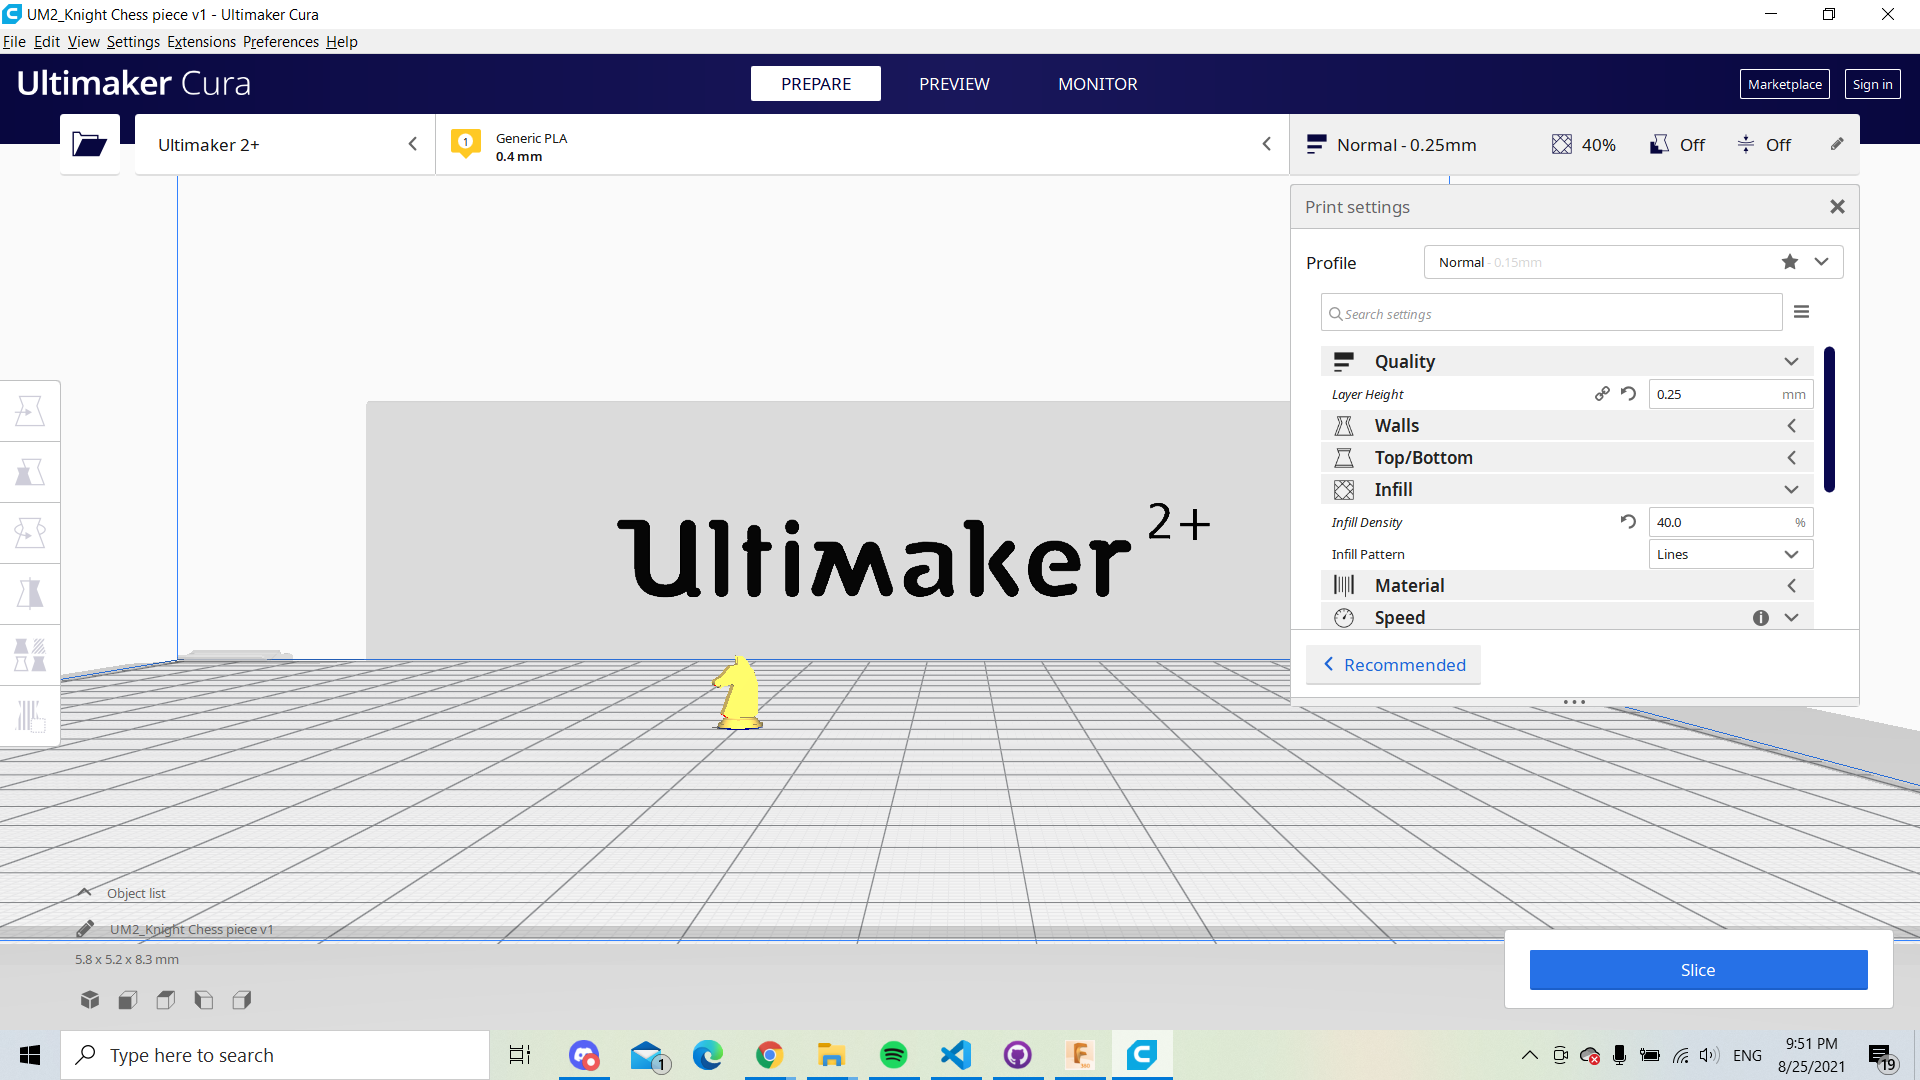1920x1080 pixels.
Task: Open the View menu
Action: tap(84, 42)
